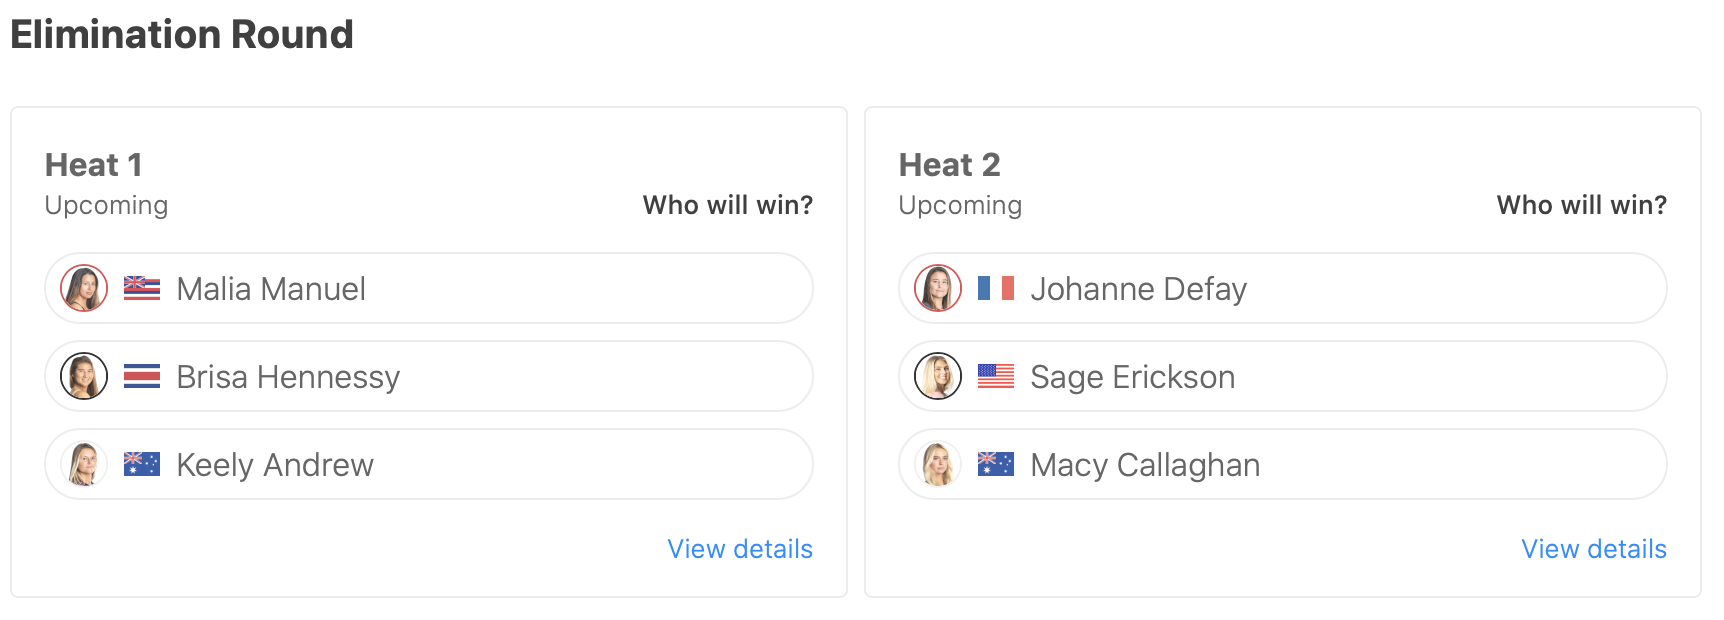
Task: Click Keely Andrew's avatar photo
Action: 84,464
